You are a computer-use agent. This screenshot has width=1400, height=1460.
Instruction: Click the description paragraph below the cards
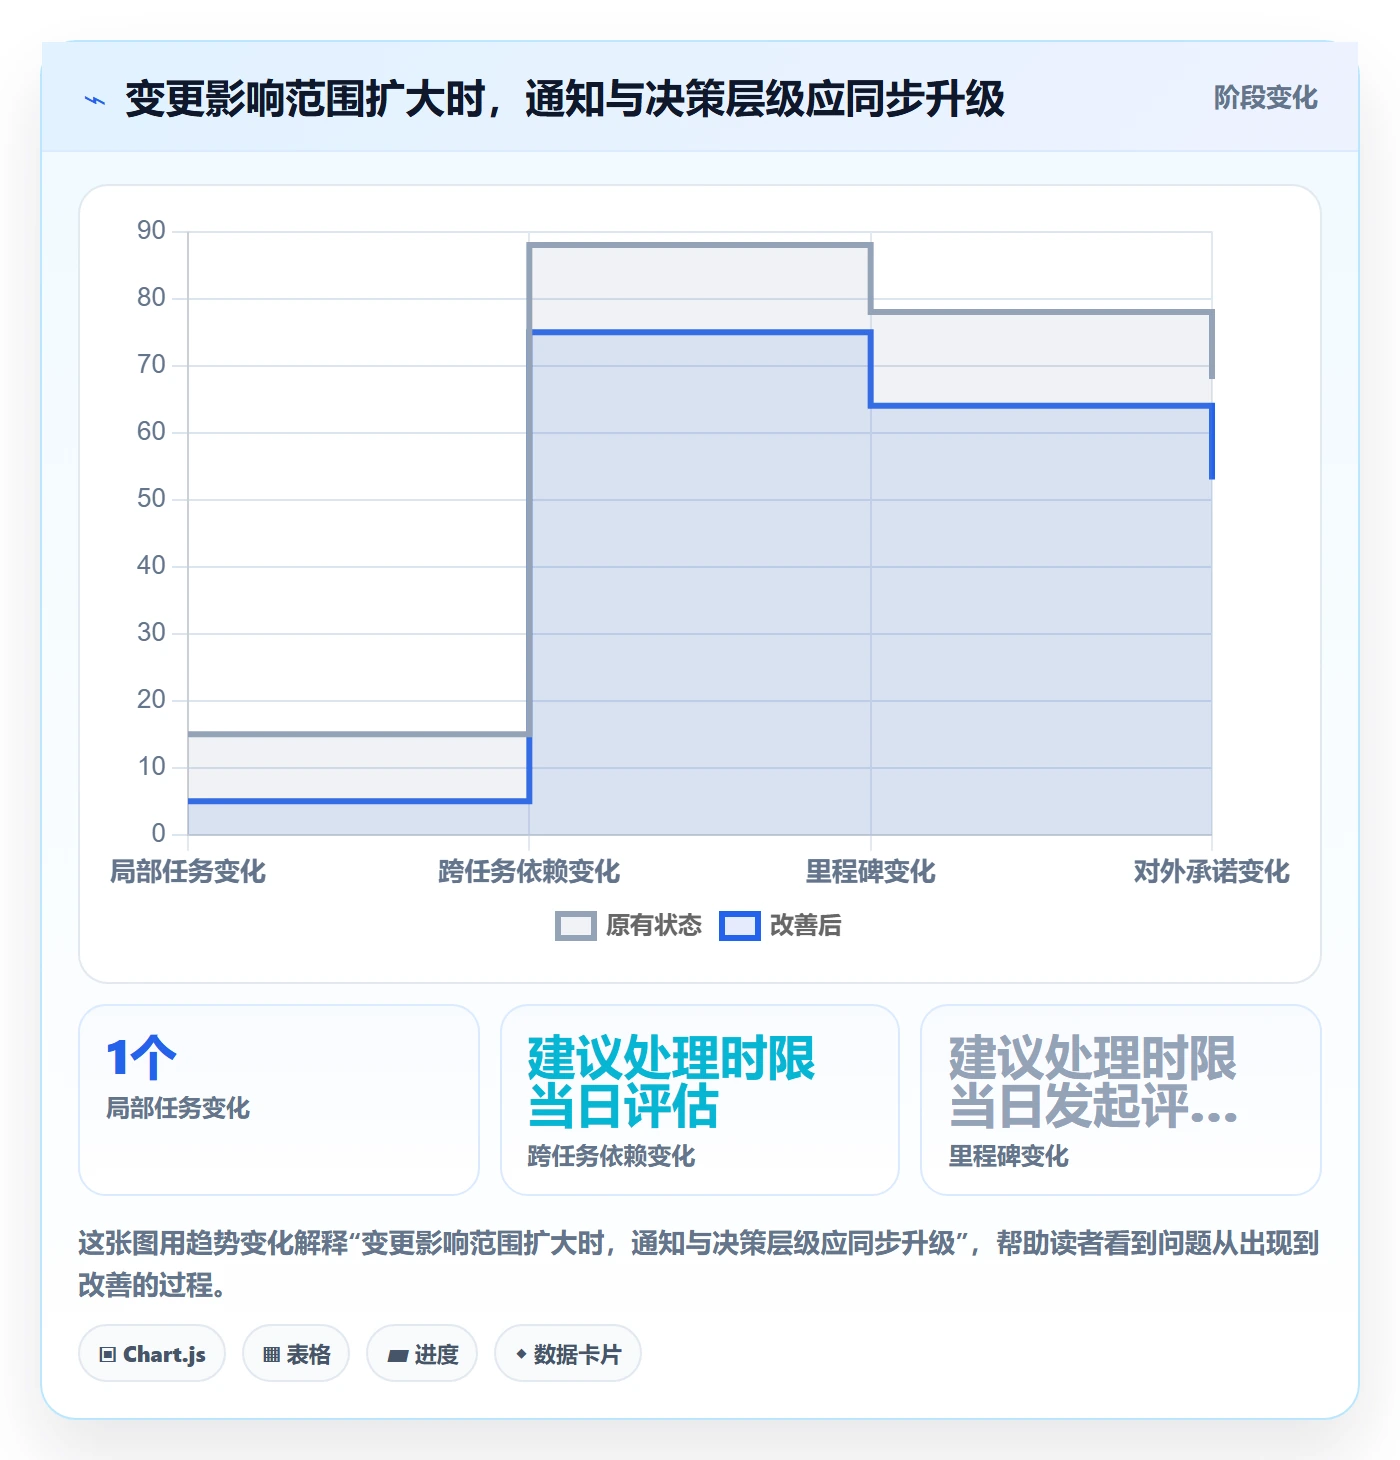tap(699, 1264)
